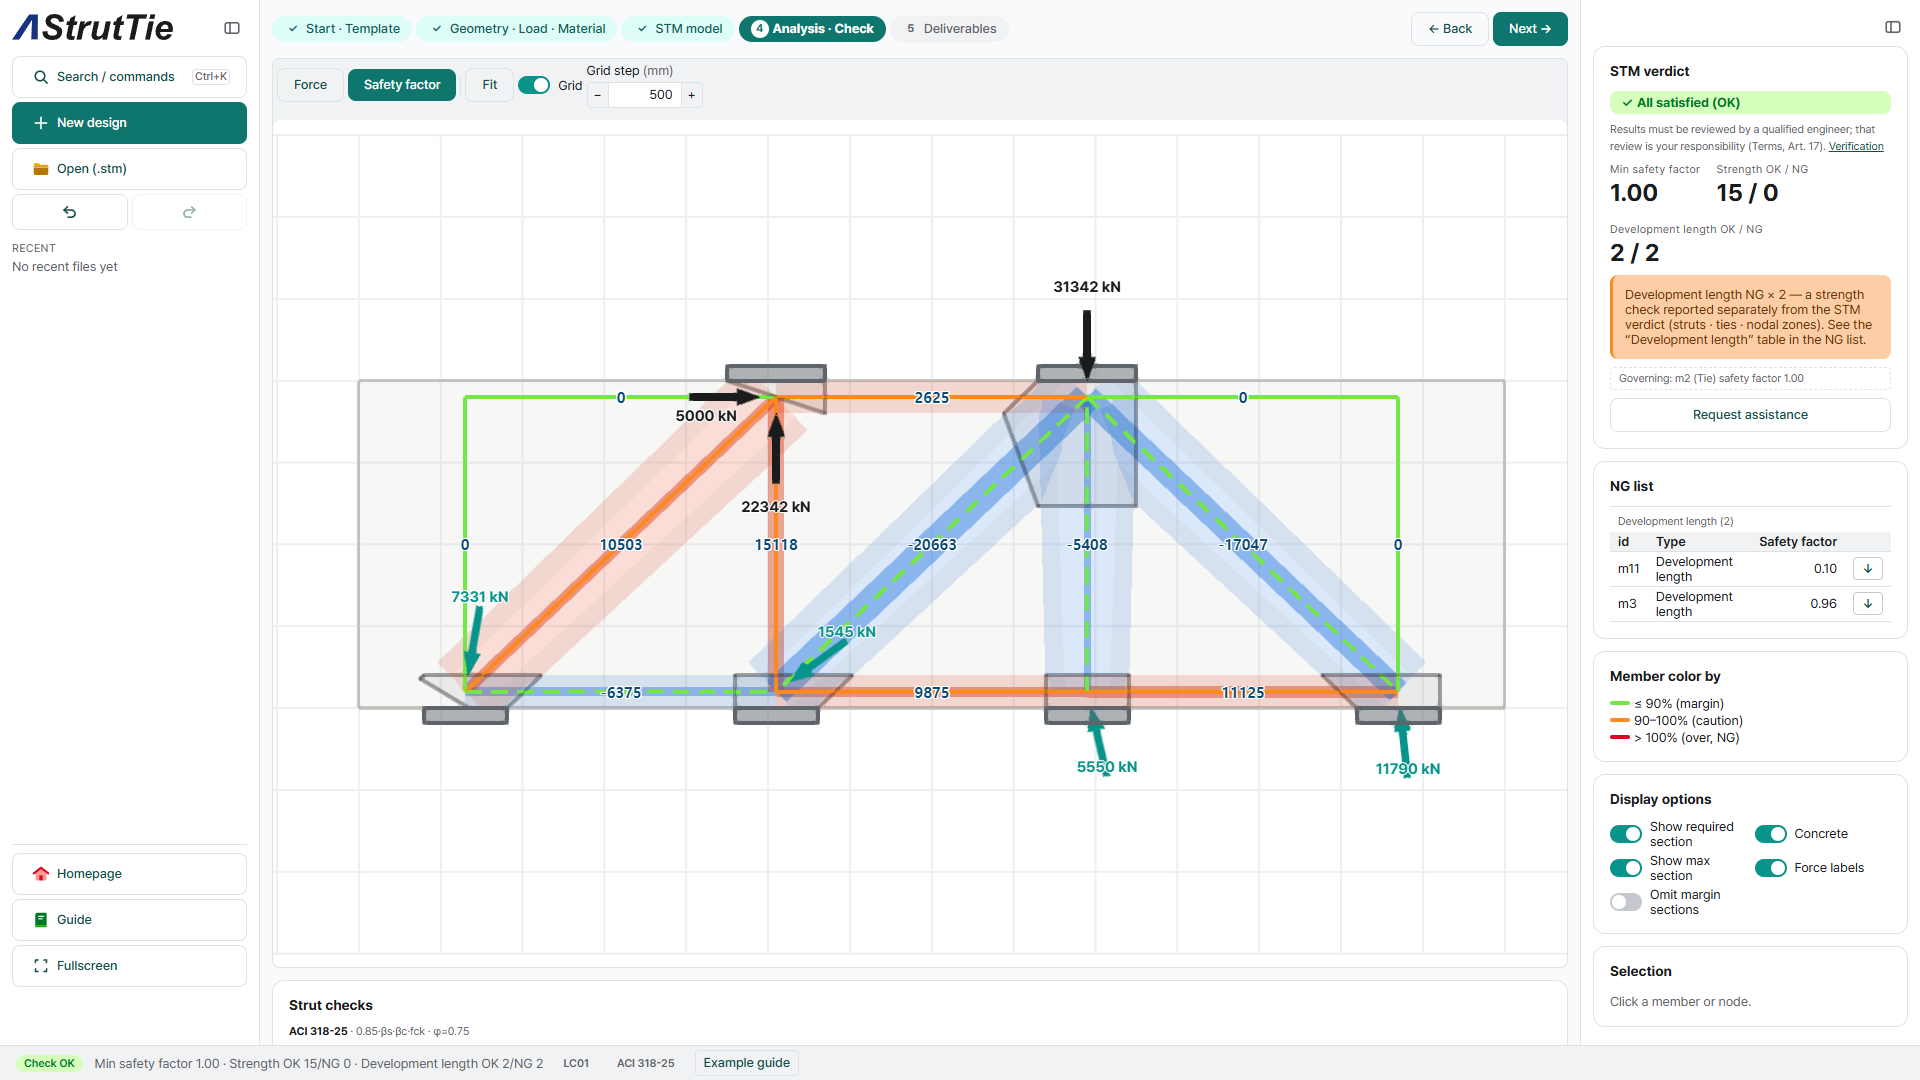Open Deliverables step
Image resolution: width=1920 pixels, height=1080 pixels.
(950, 29)
